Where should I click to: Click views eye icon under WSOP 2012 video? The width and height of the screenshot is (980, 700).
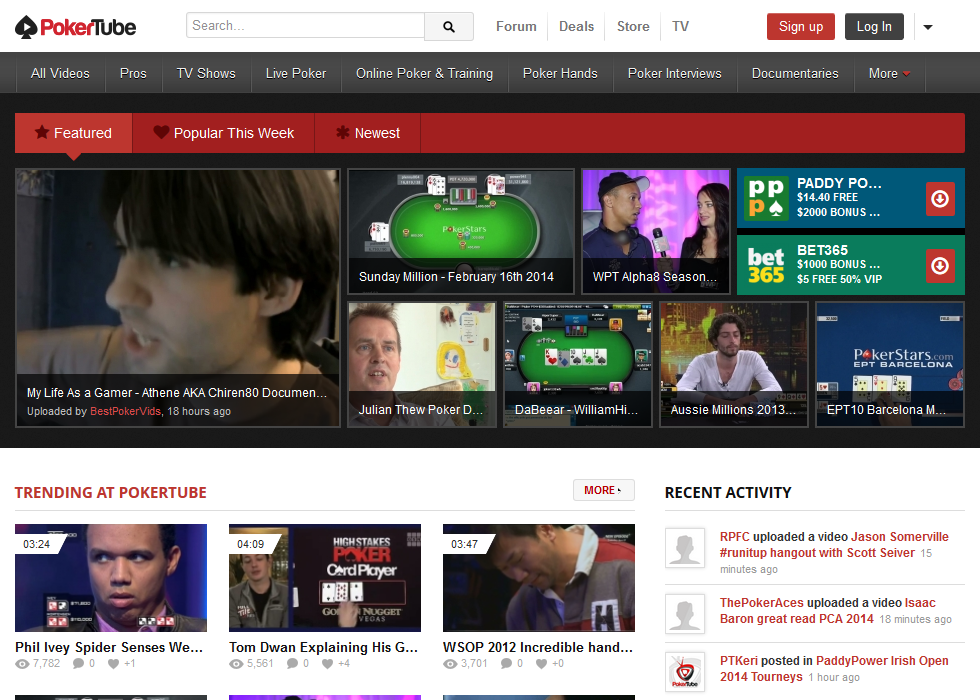pos(450,664)
